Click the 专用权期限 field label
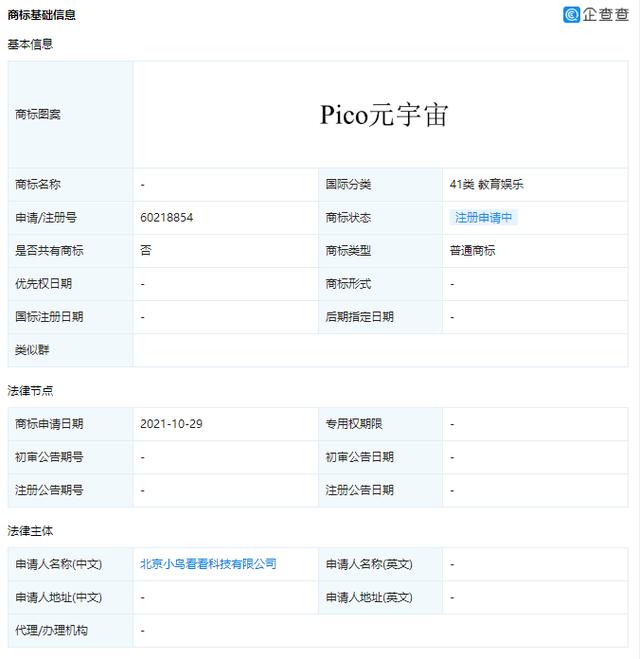This screenshot has width=640, height=659. tap(354, 424)
